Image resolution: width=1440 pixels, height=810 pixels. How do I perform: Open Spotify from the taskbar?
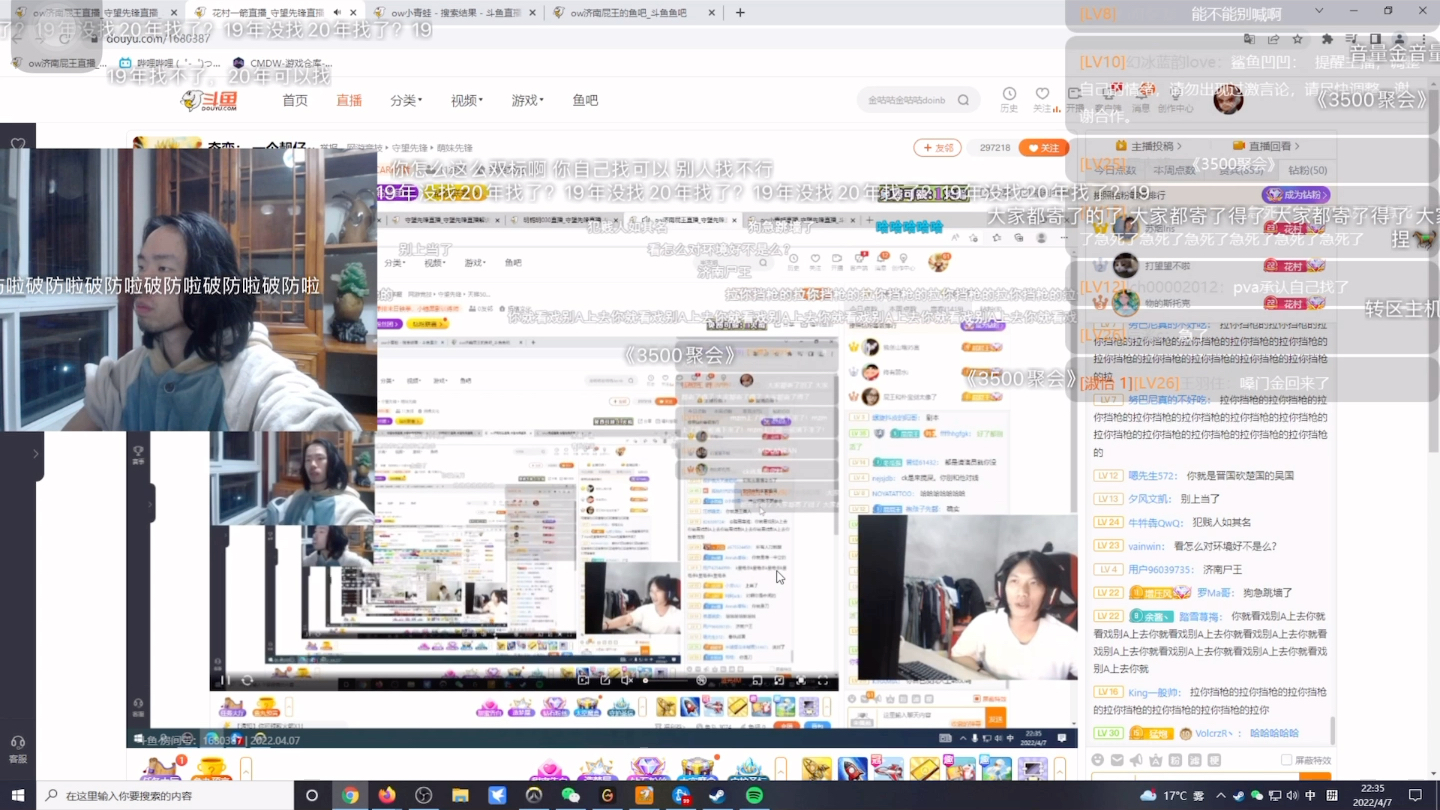[754, 796]
